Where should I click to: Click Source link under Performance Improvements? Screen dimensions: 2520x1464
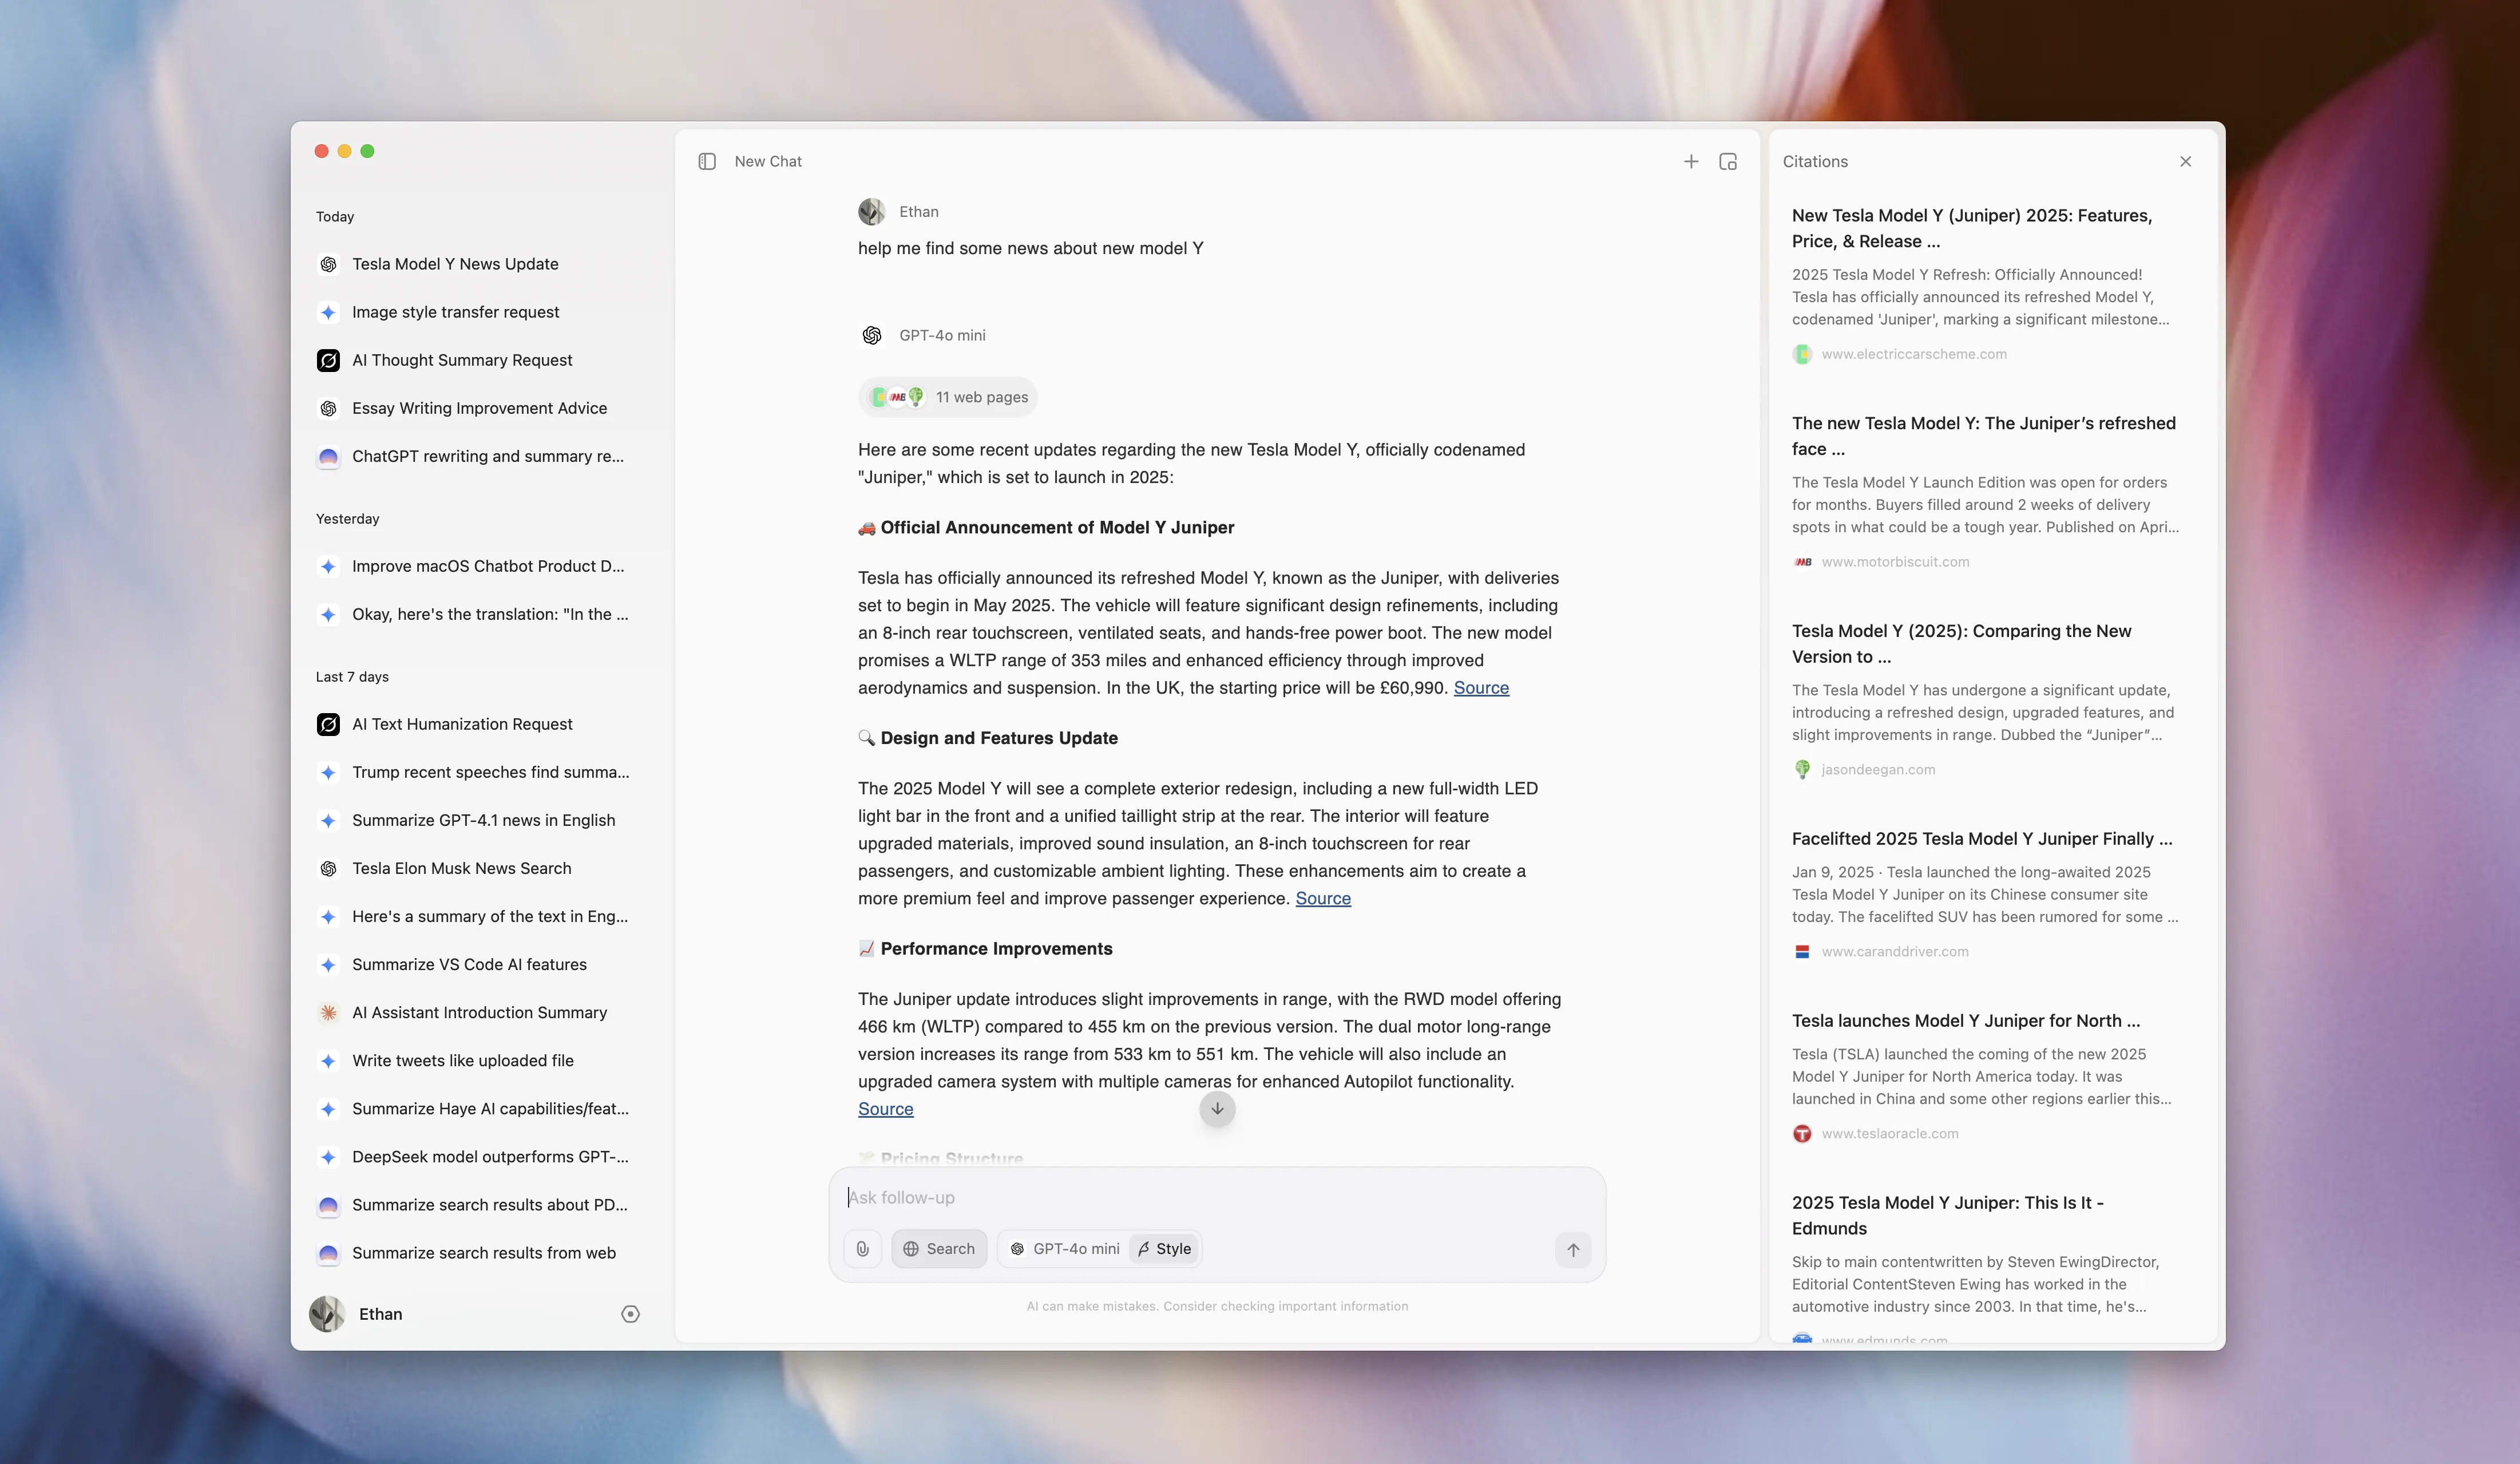click(885, 1109)
